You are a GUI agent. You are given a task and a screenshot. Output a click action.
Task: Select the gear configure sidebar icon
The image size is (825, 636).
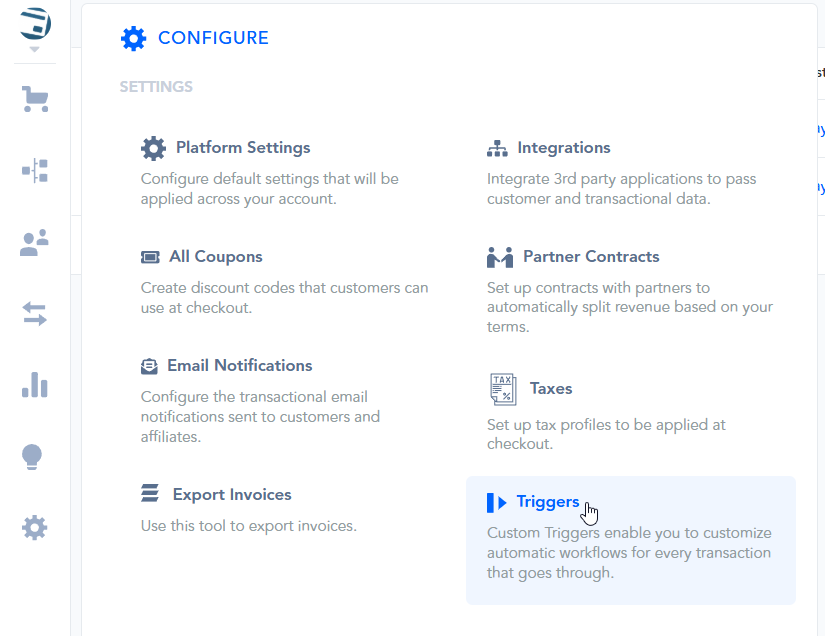35,527
